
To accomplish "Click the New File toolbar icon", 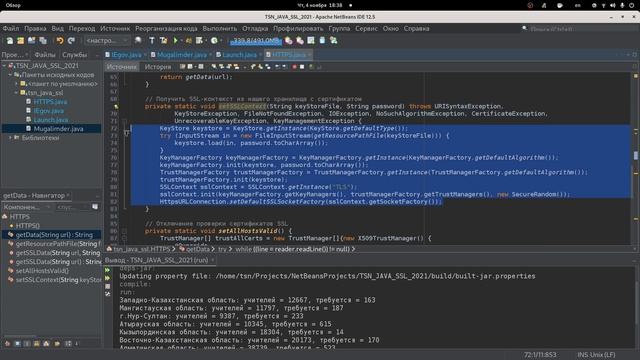I will pyautogui.click(x=9, y=40).
